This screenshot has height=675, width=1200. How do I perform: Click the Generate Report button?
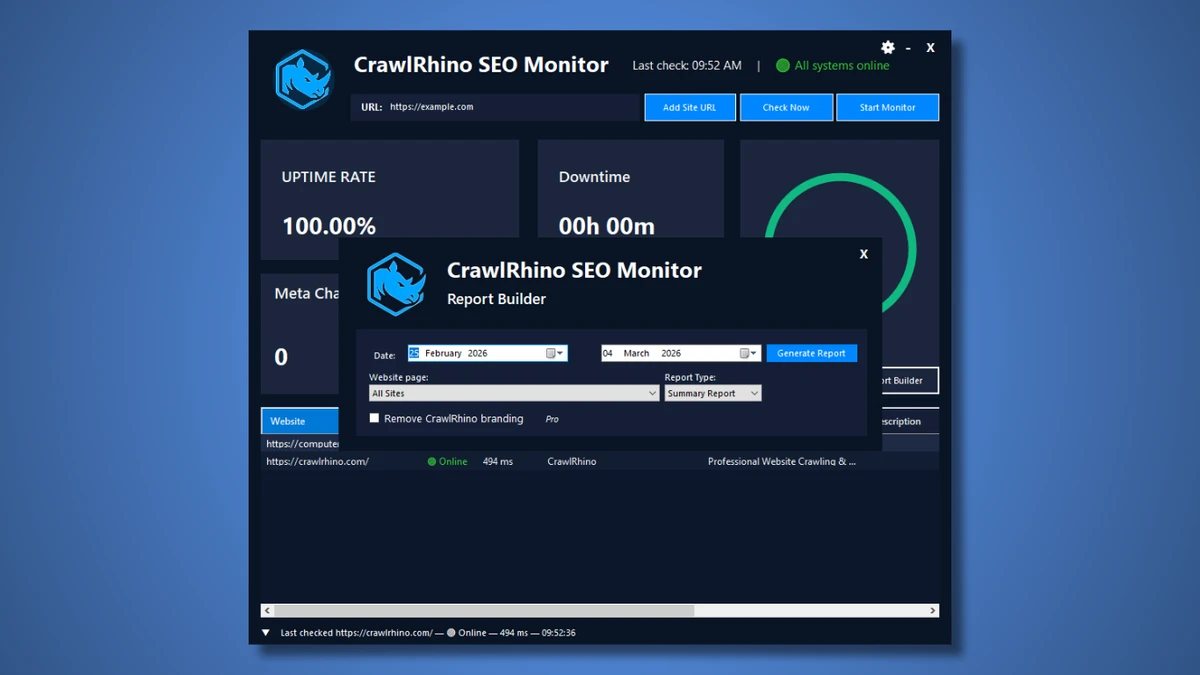pos(811,353)
